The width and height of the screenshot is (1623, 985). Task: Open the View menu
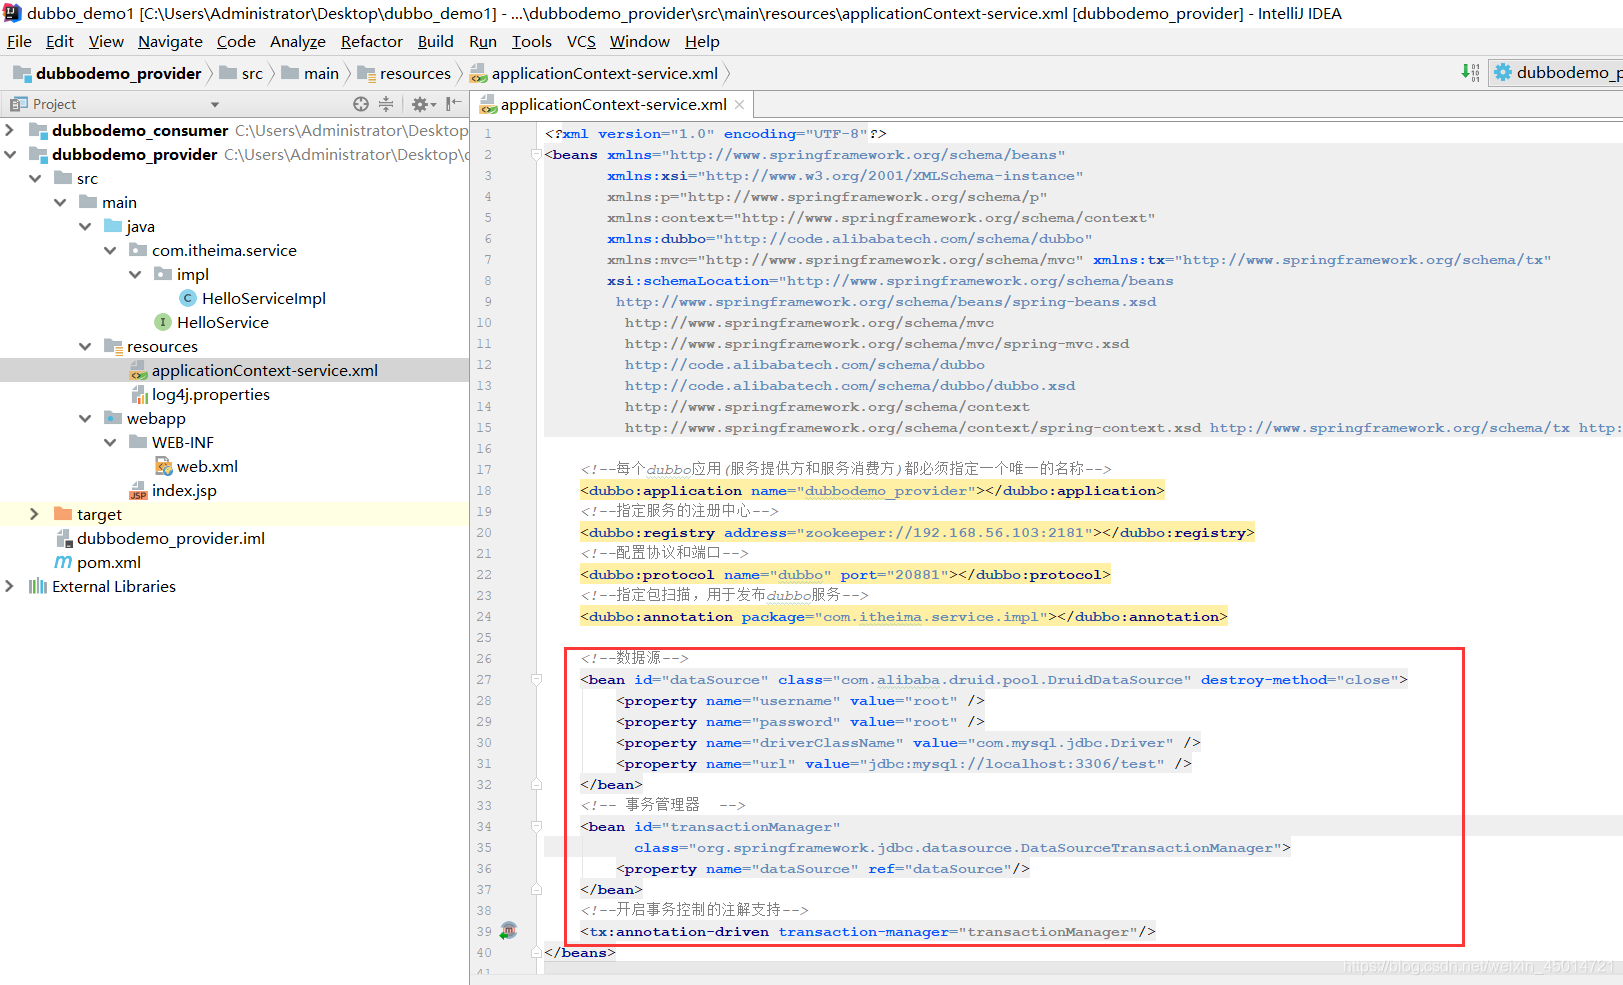click(x=106, y=41)
